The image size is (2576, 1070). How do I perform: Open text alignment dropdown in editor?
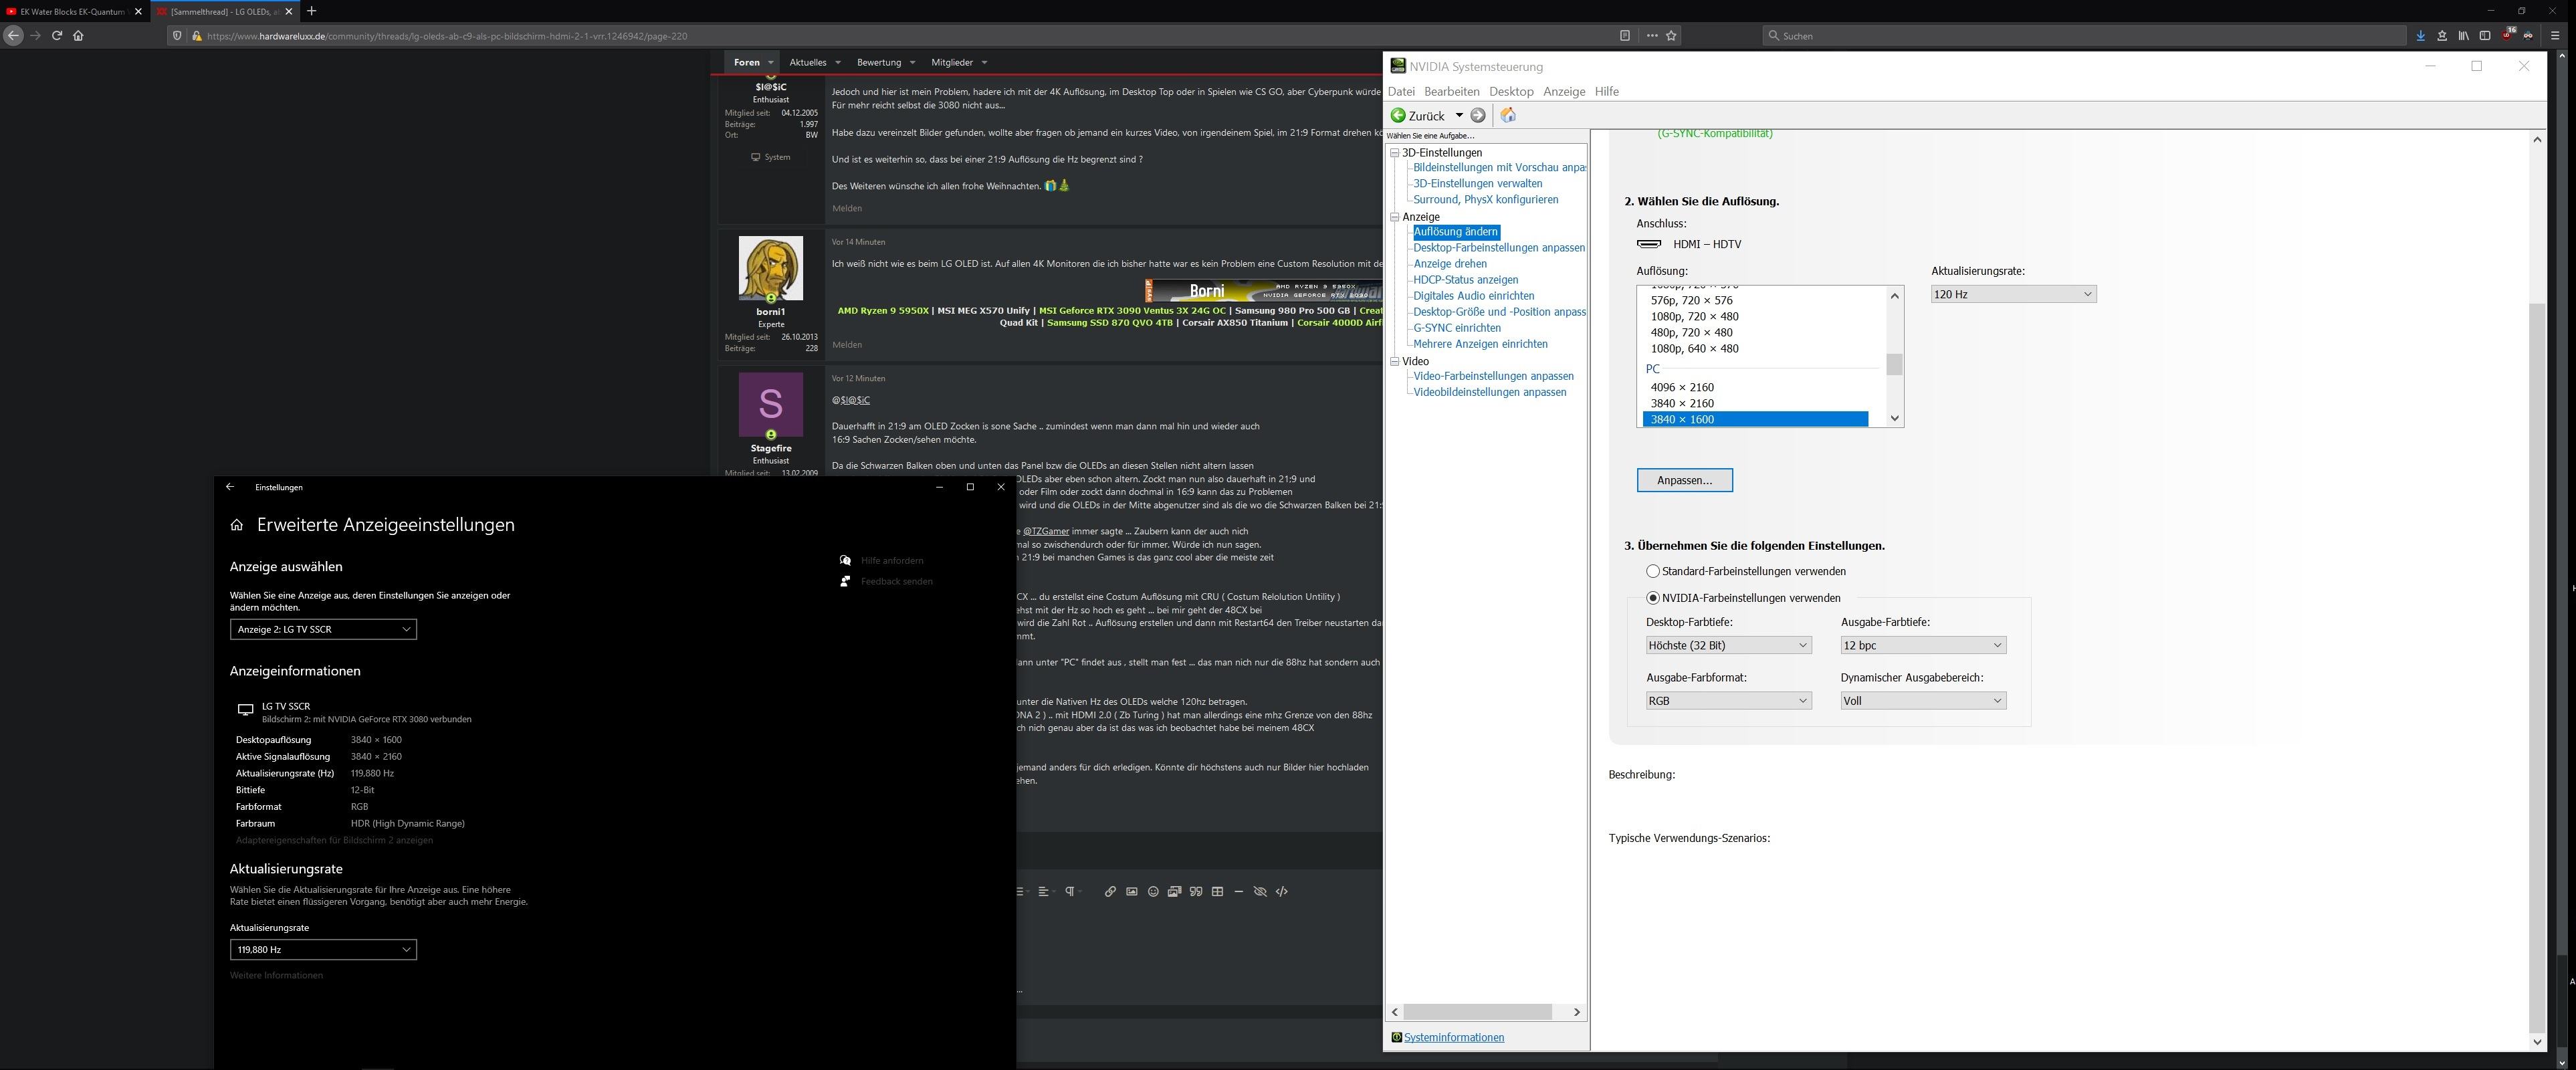click(1046, 891)
